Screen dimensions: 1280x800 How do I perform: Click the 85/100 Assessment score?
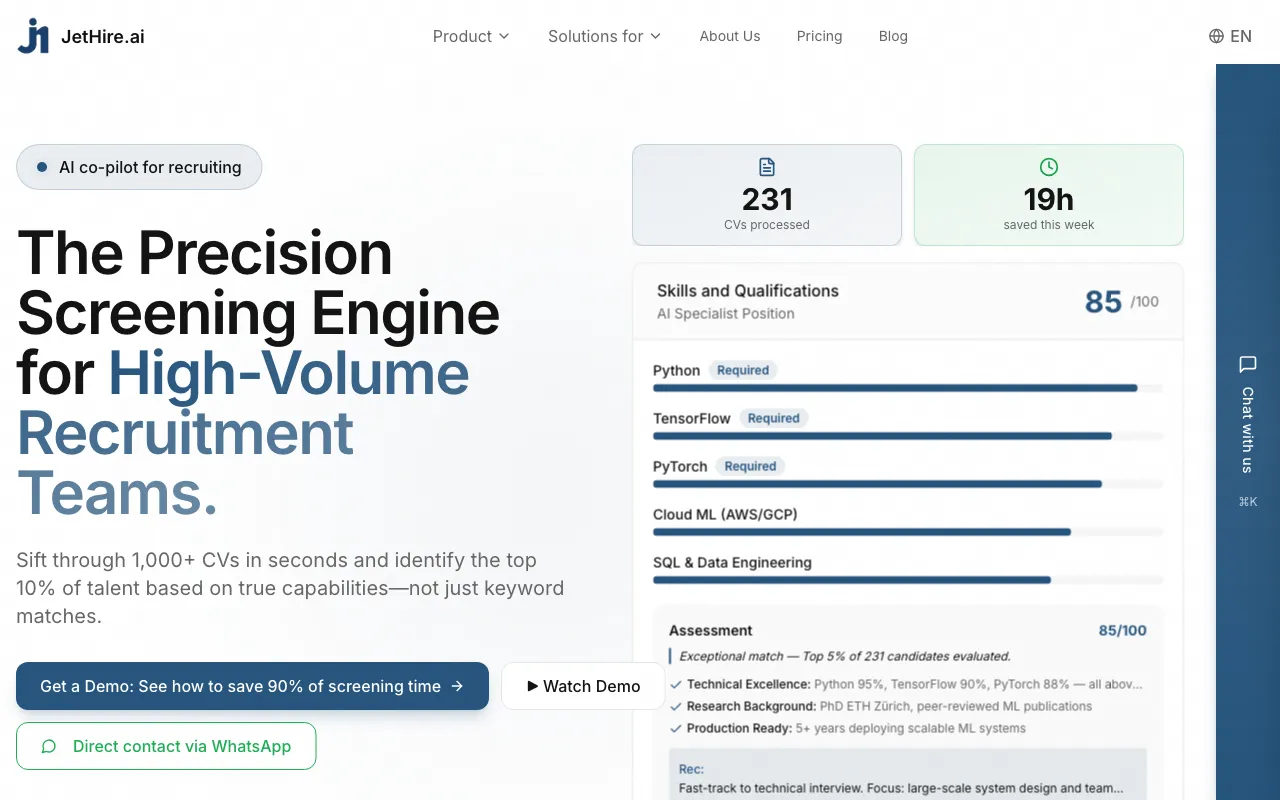[1122, 631]
